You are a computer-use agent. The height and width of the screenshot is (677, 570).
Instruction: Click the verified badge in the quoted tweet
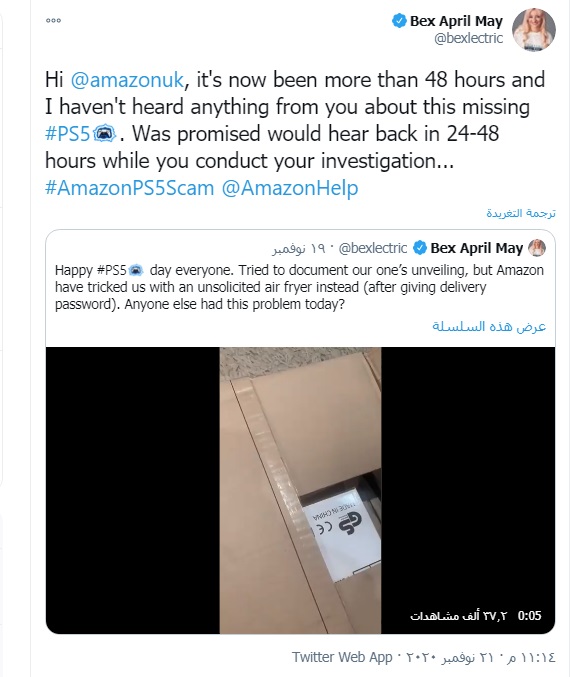click(420, 248)
